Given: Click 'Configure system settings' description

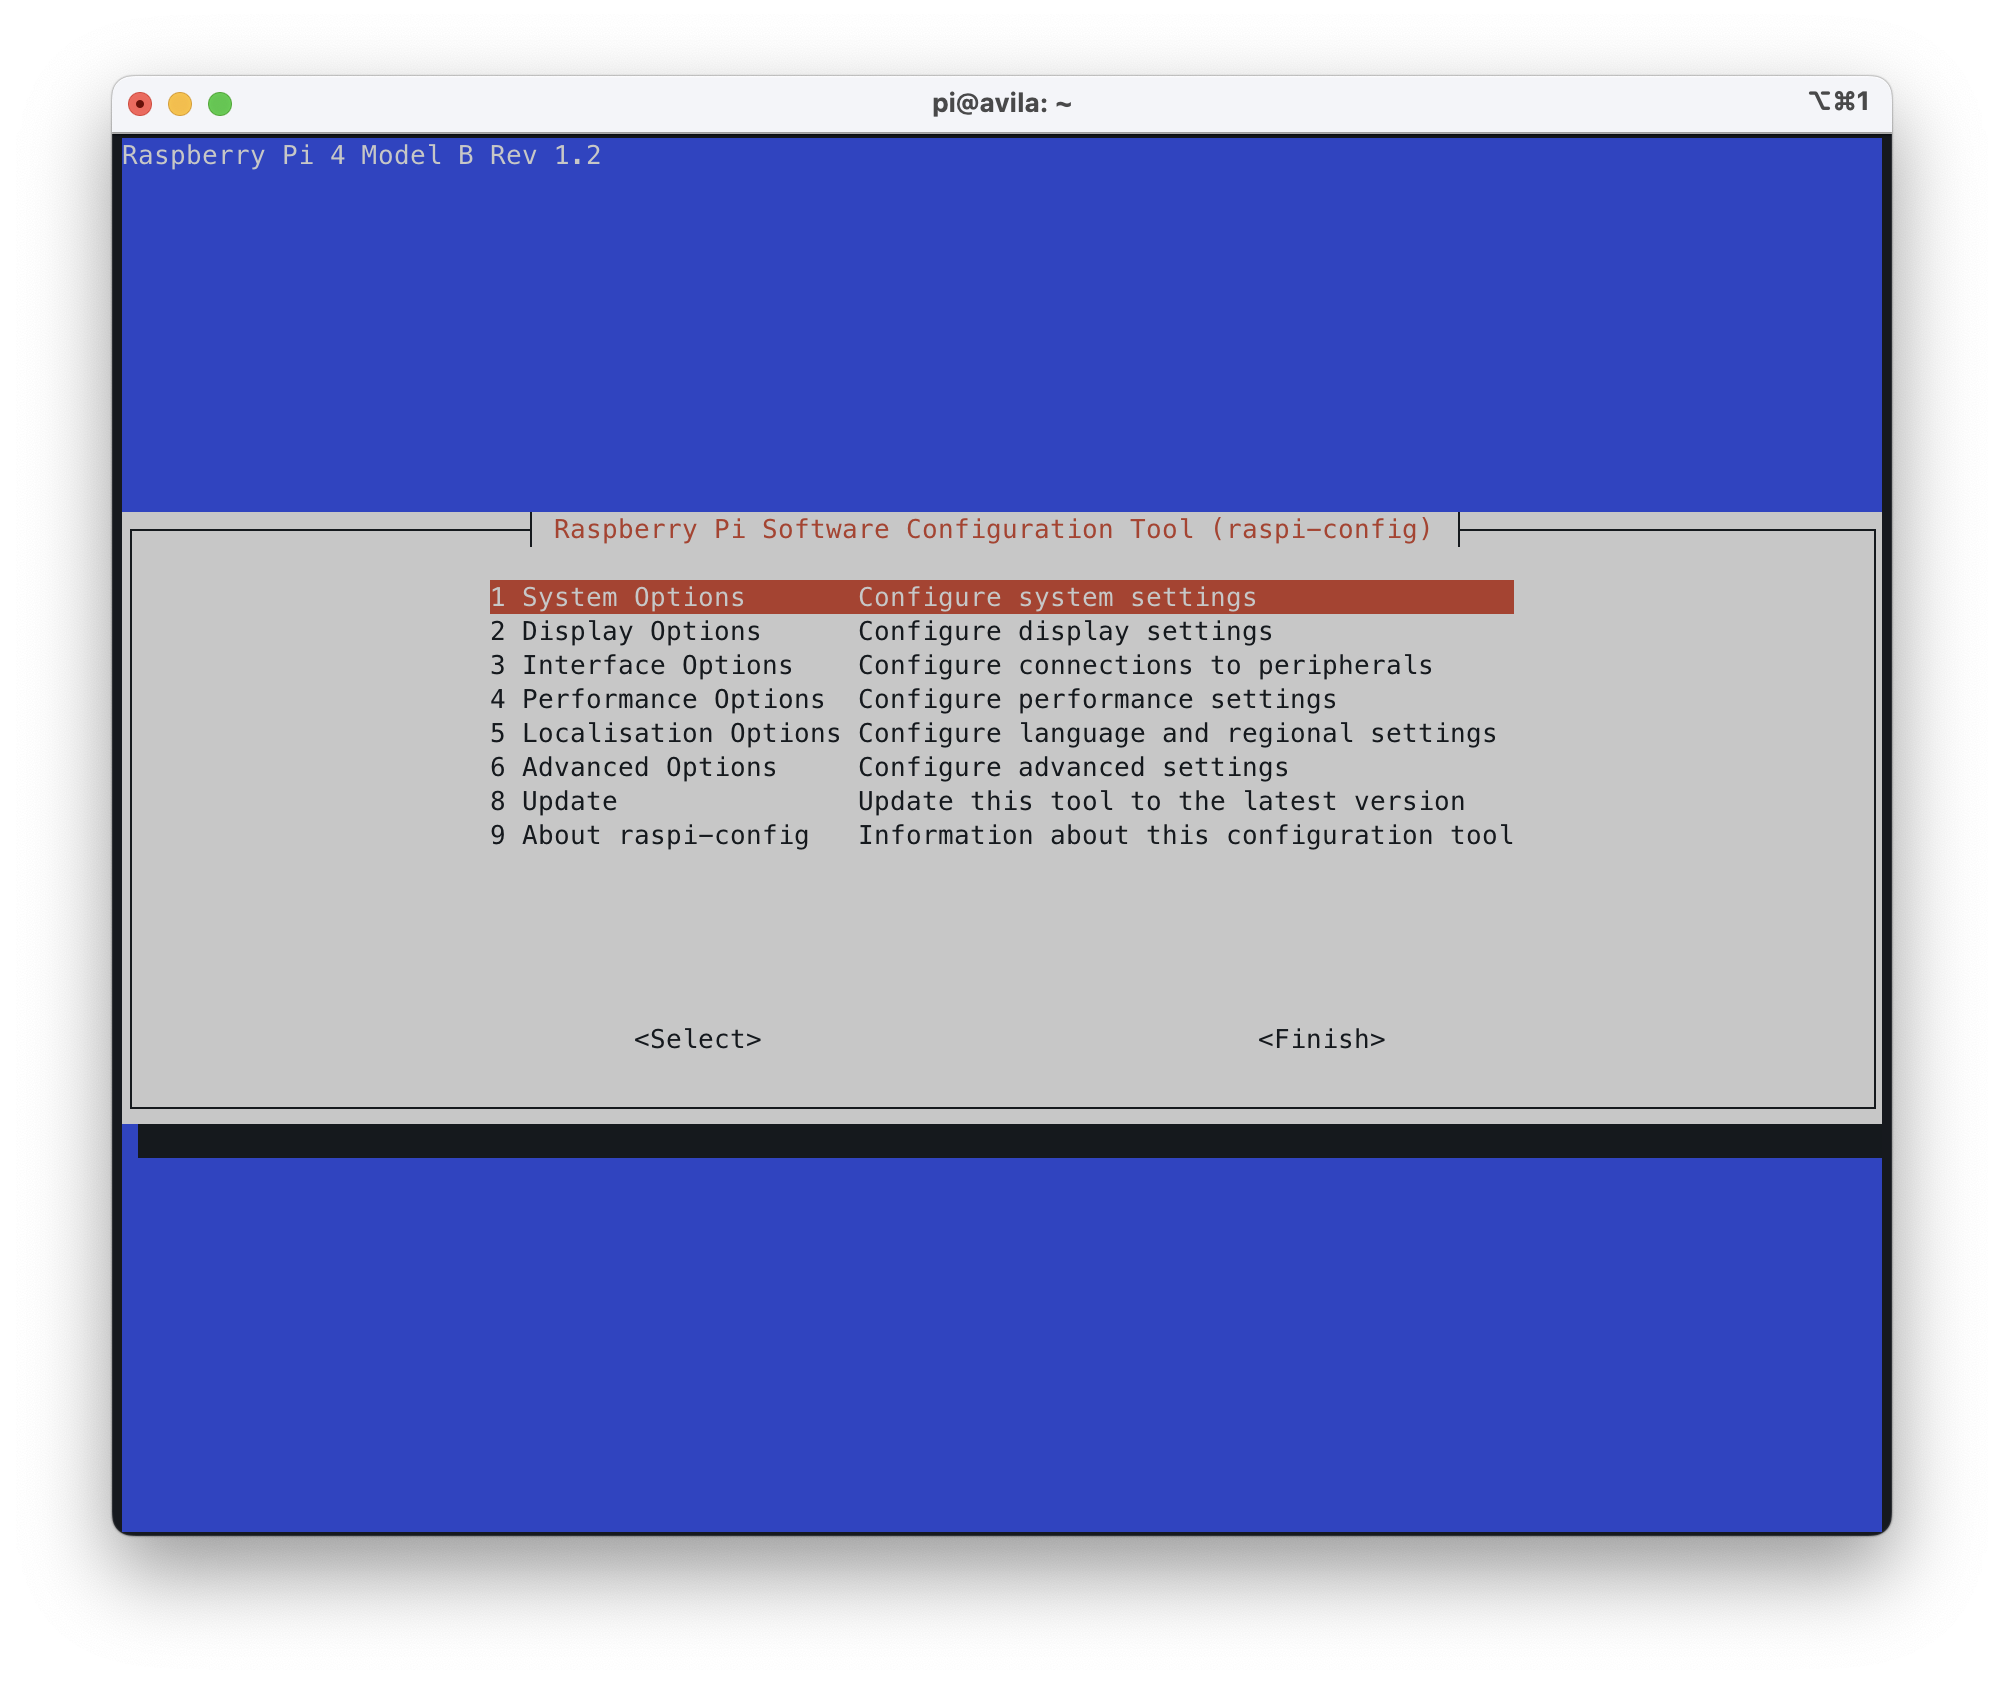Looking at the screenshot, I should point(1057,597).
